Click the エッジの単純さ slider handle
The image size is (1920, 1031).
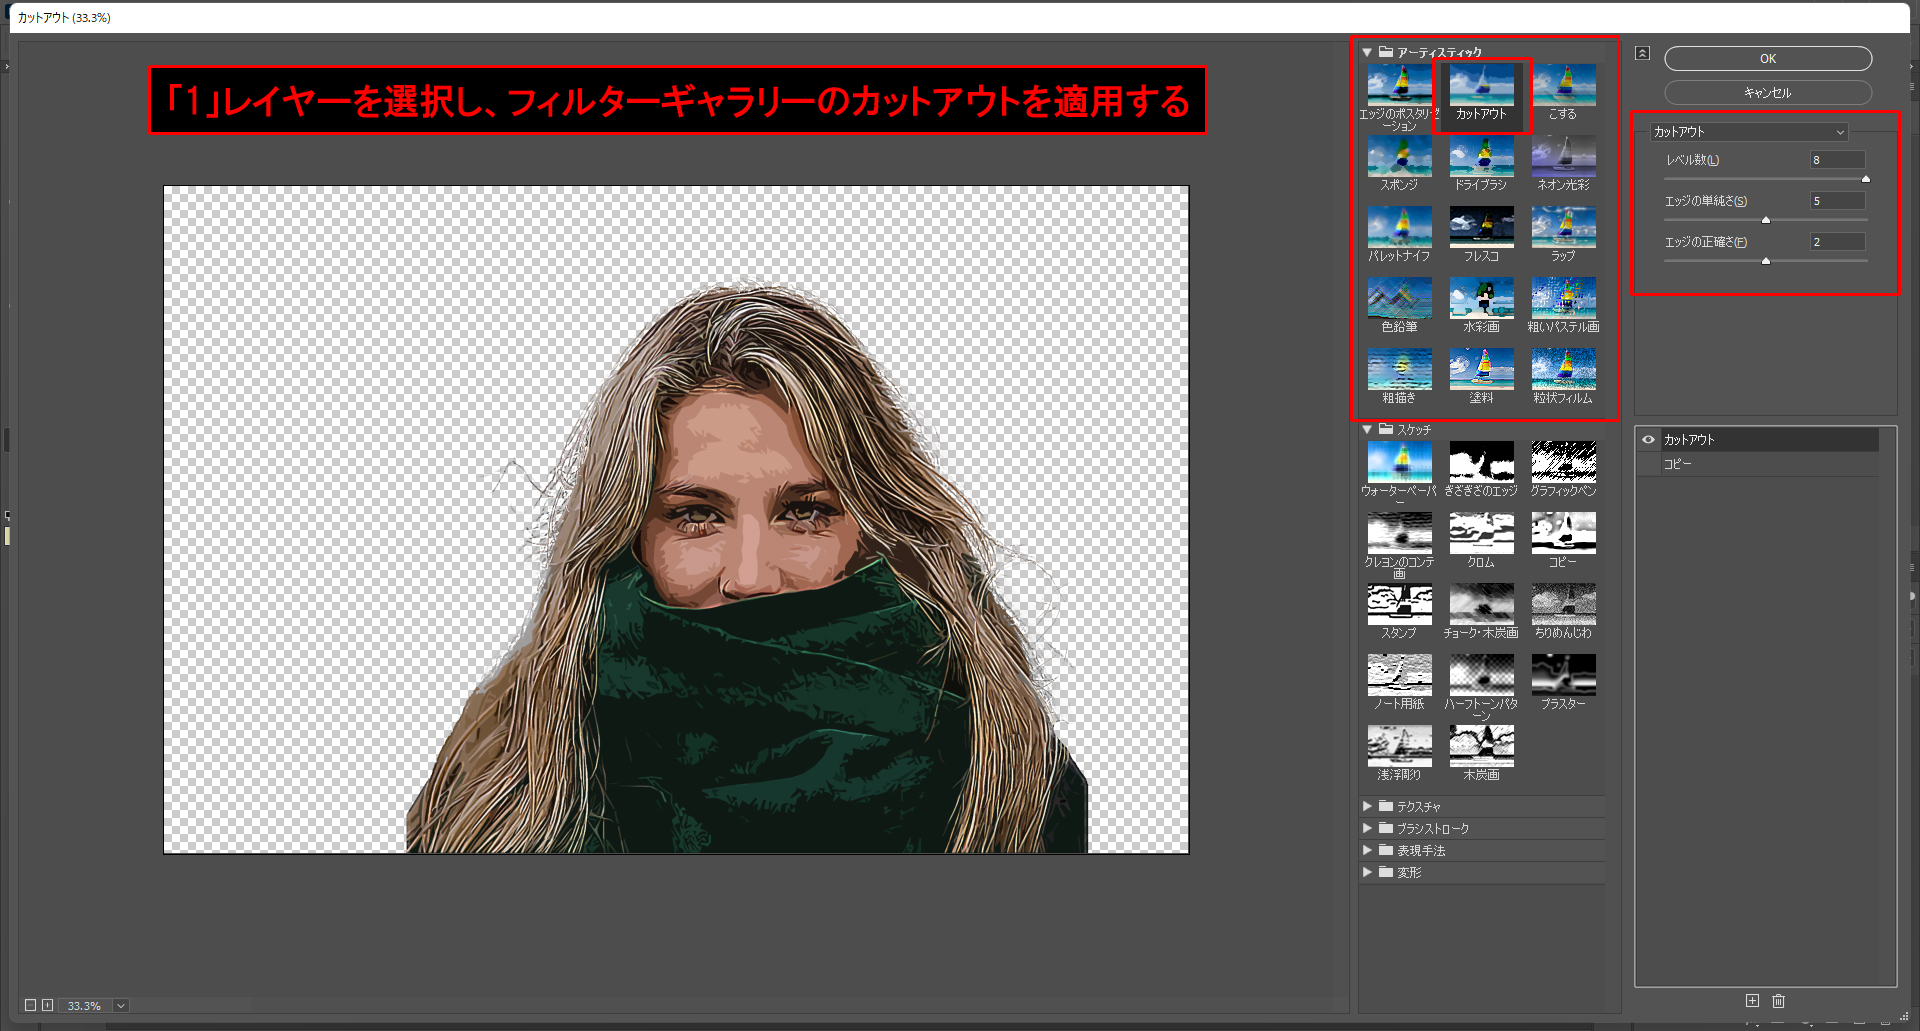(1766, 220)
